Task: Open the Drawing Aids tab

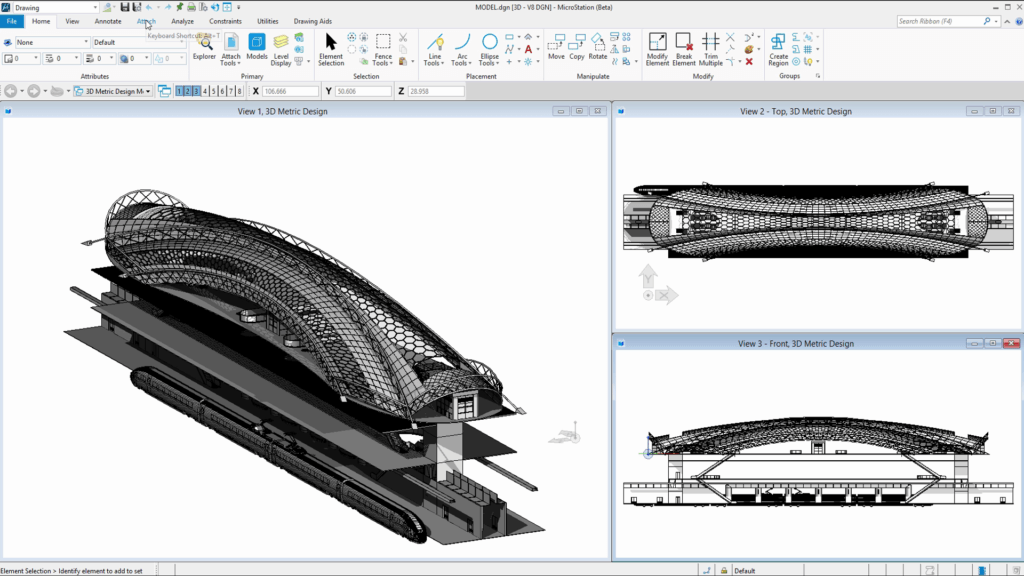Action: 314,20
